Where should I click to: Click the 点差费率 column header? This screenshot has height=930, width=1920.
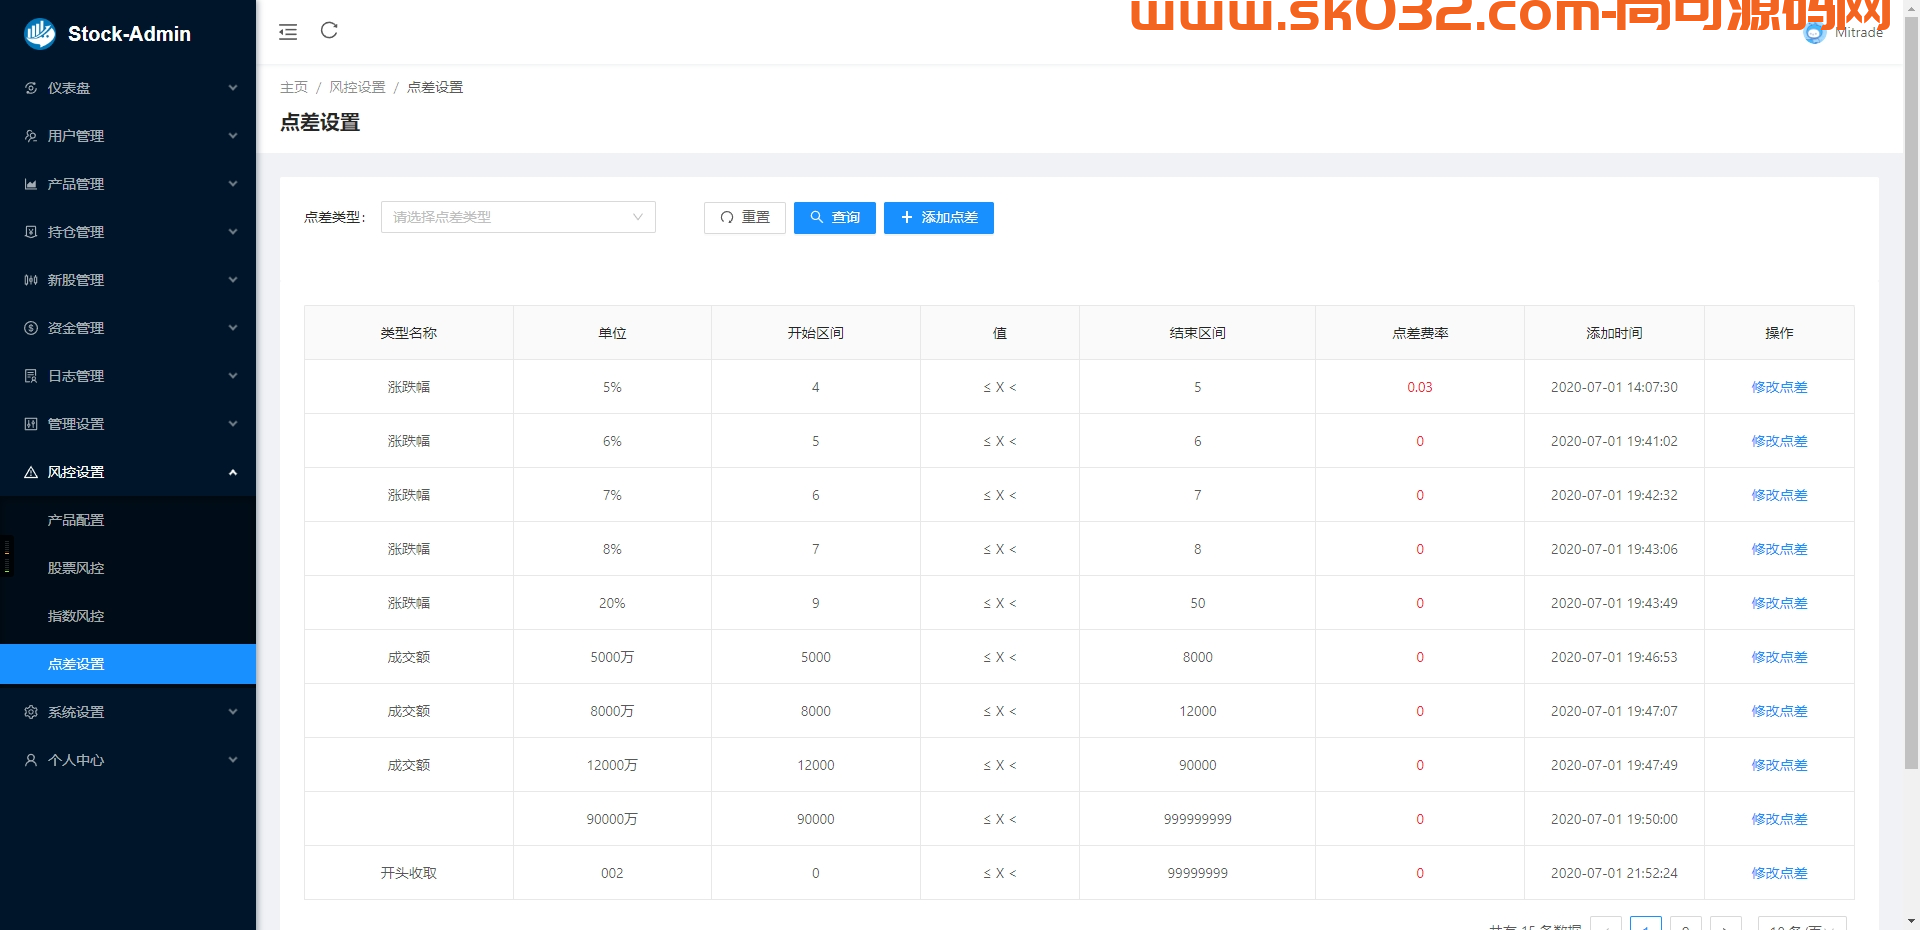pyautogui.click(x=1420, y=333)
